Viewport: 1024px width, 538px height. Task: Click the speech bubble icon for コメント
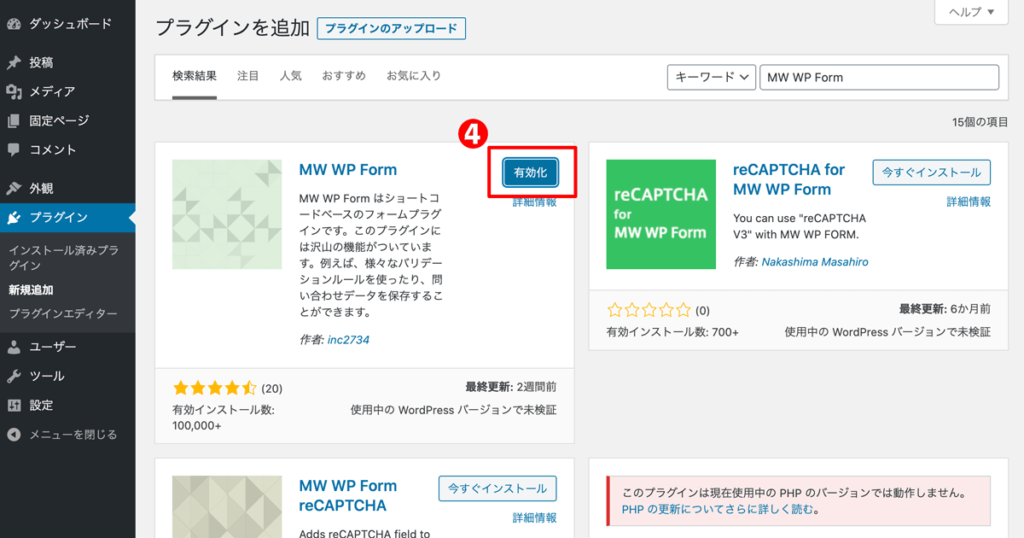[x=14, y=150]
